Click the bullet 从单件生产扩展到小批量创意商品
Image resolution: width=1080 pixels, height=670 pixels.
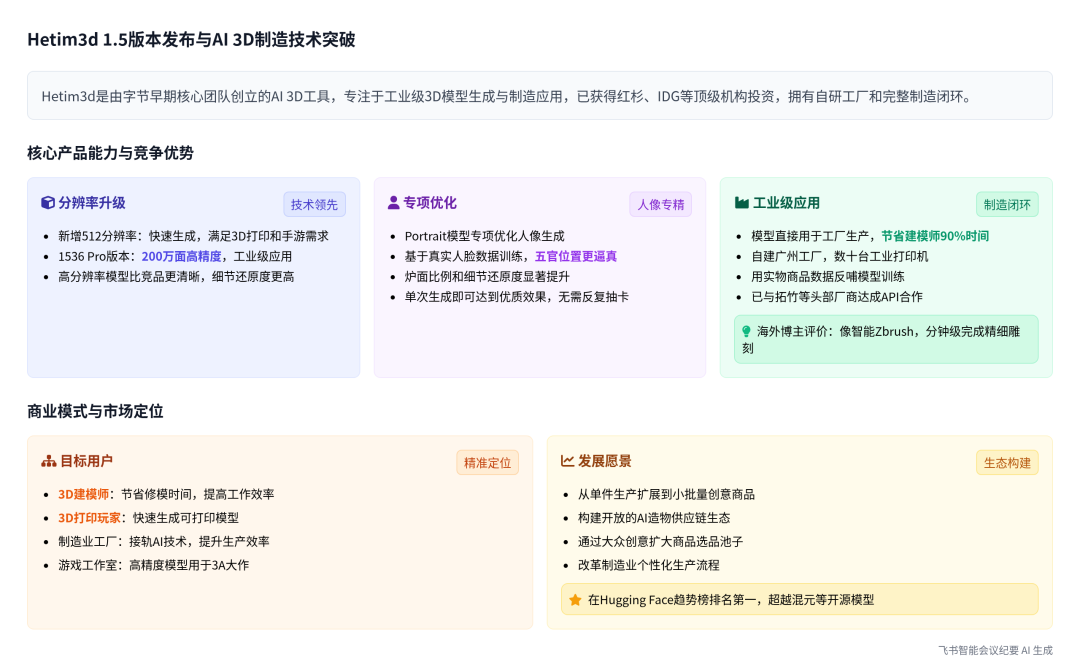point(666,494)
